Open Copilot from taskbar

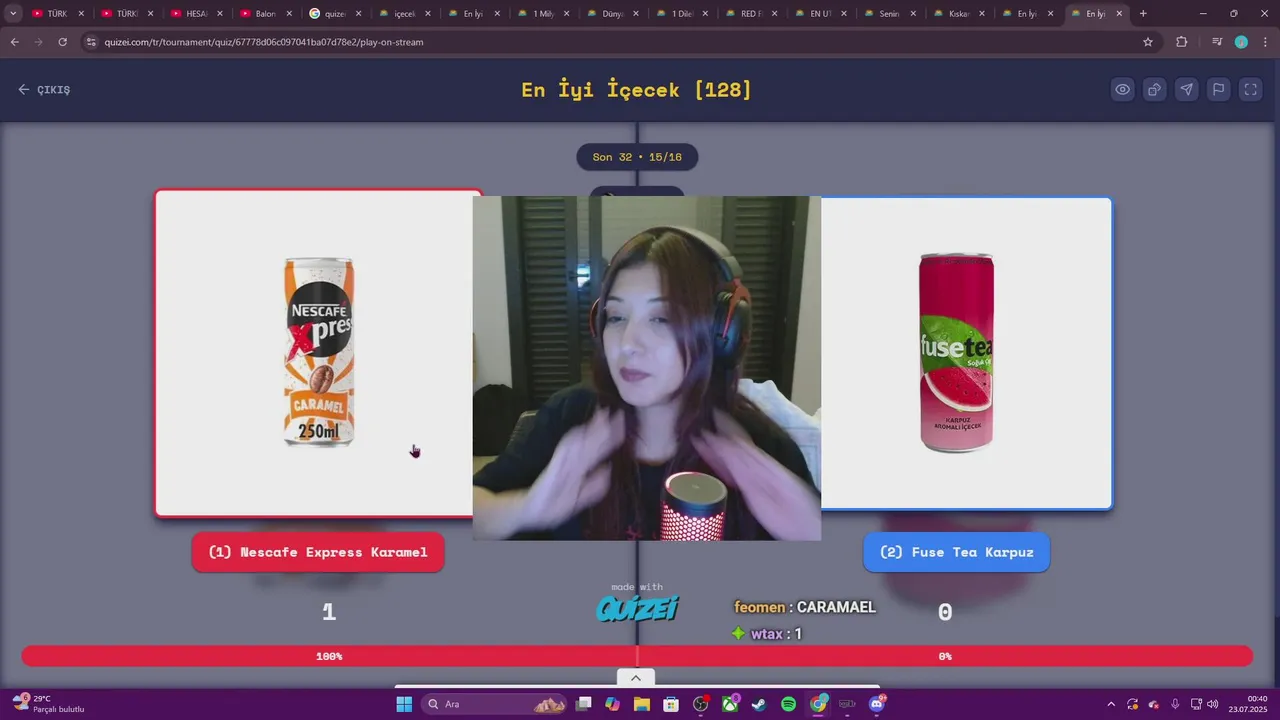point(612,704)
